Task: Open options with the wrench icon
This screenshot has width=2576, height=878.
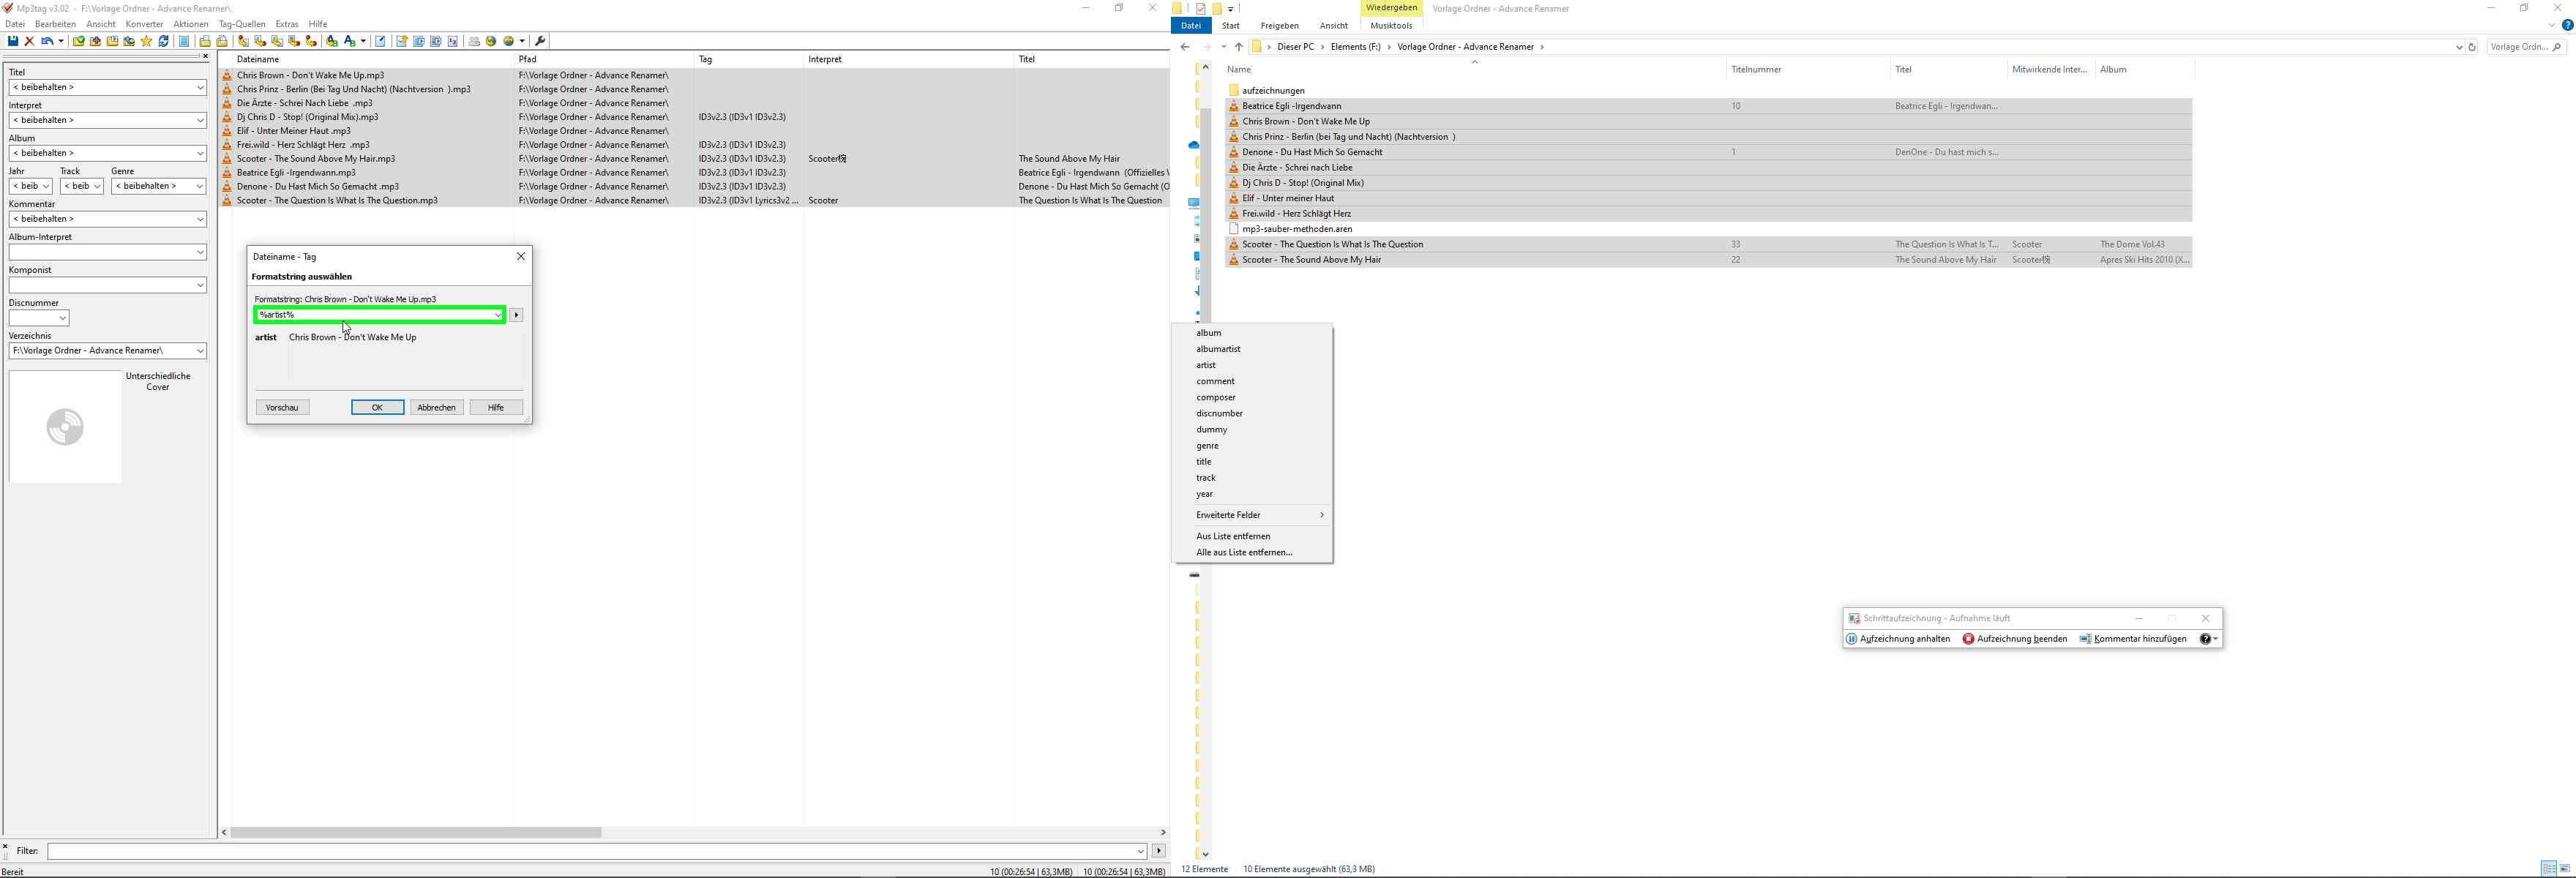Action: point(540,41)
